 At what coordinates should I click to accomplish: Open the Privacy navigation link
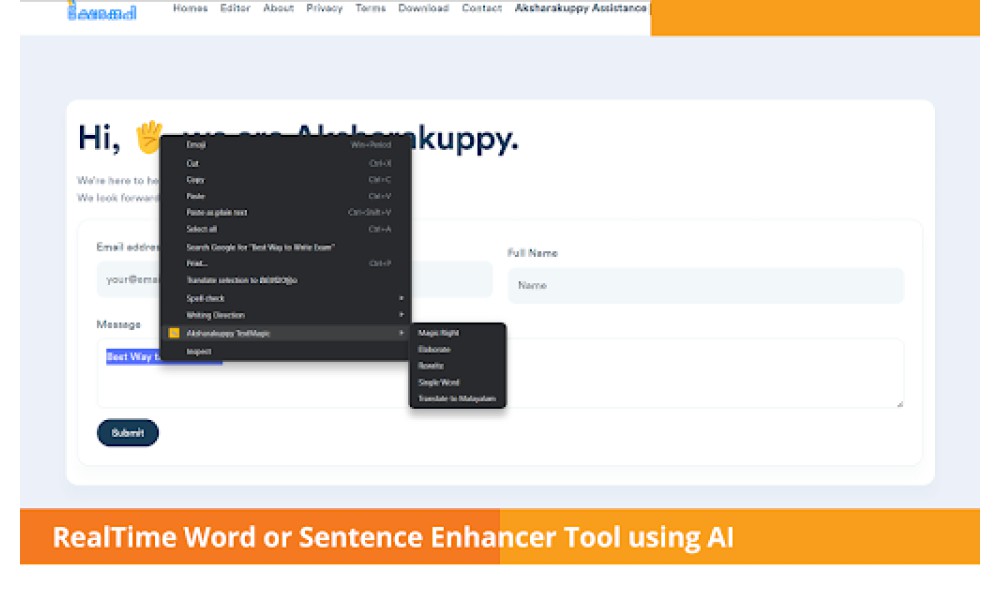[324, 8]
